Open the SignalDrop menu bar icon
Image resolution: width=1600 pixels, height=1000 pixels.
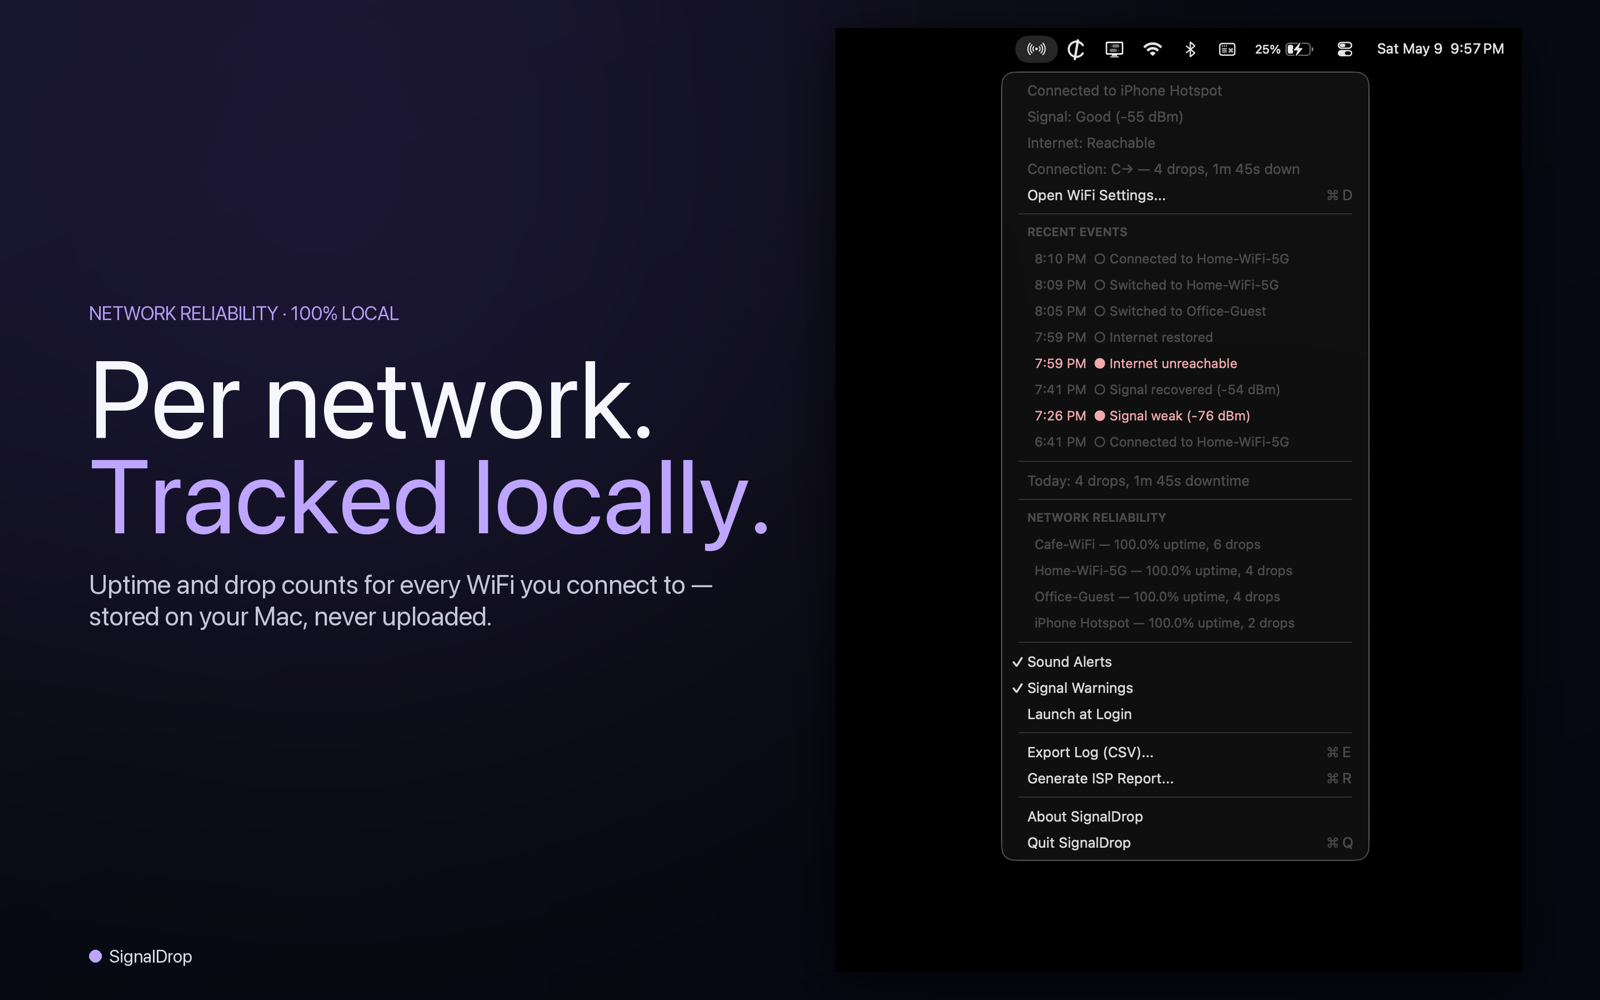point(1036,49)
